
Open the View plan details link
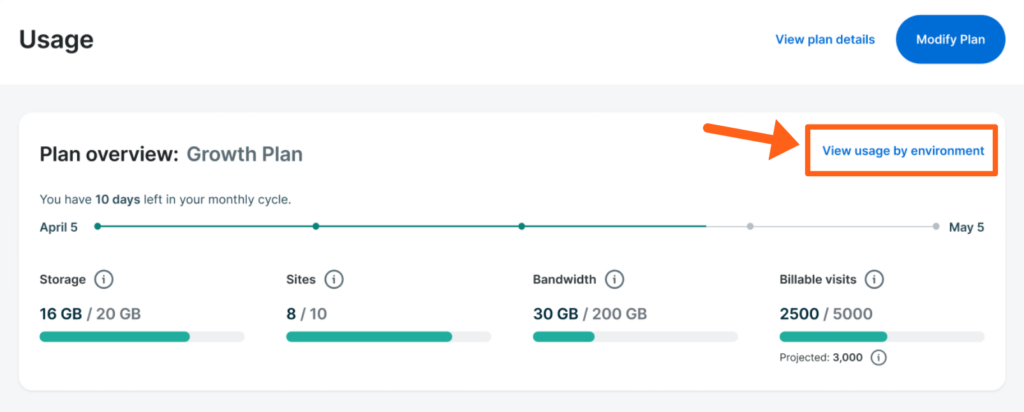825,40
